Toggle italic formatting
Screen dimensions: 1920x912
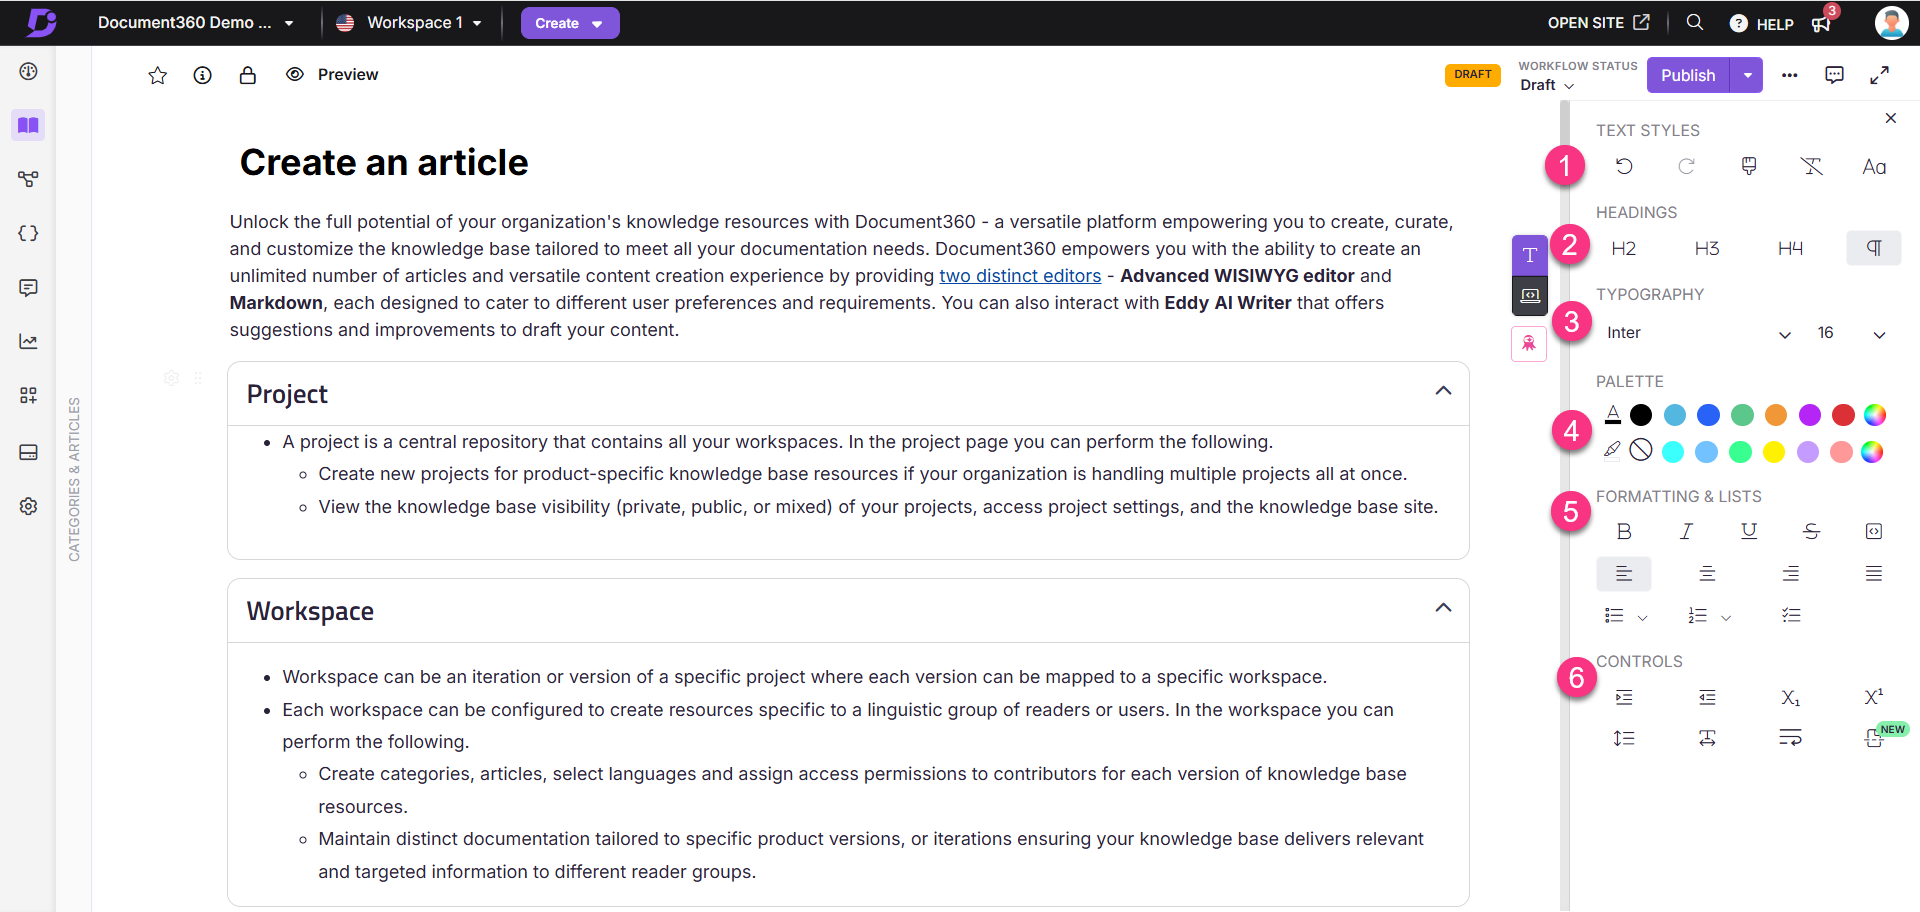(x=1686, y=531)
